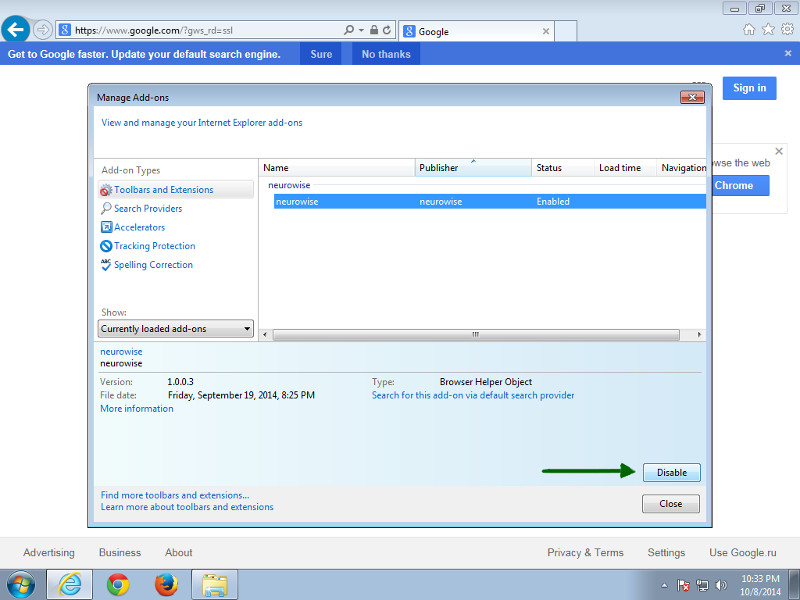Click the horizontal scrollbar in add-on list
Screen dimensions: 800x600
(x=475, y=335)
